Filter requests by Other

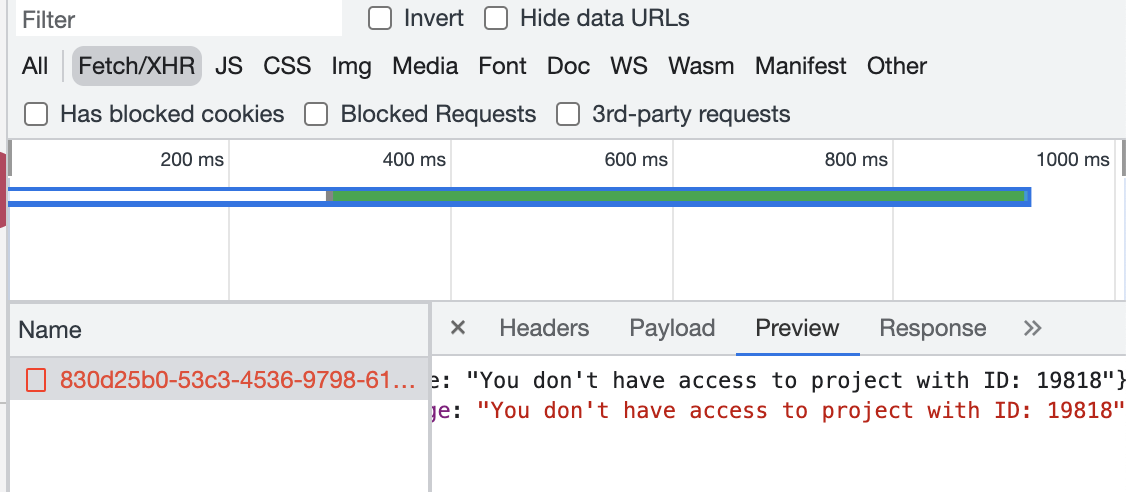click(x=897, y=66)
